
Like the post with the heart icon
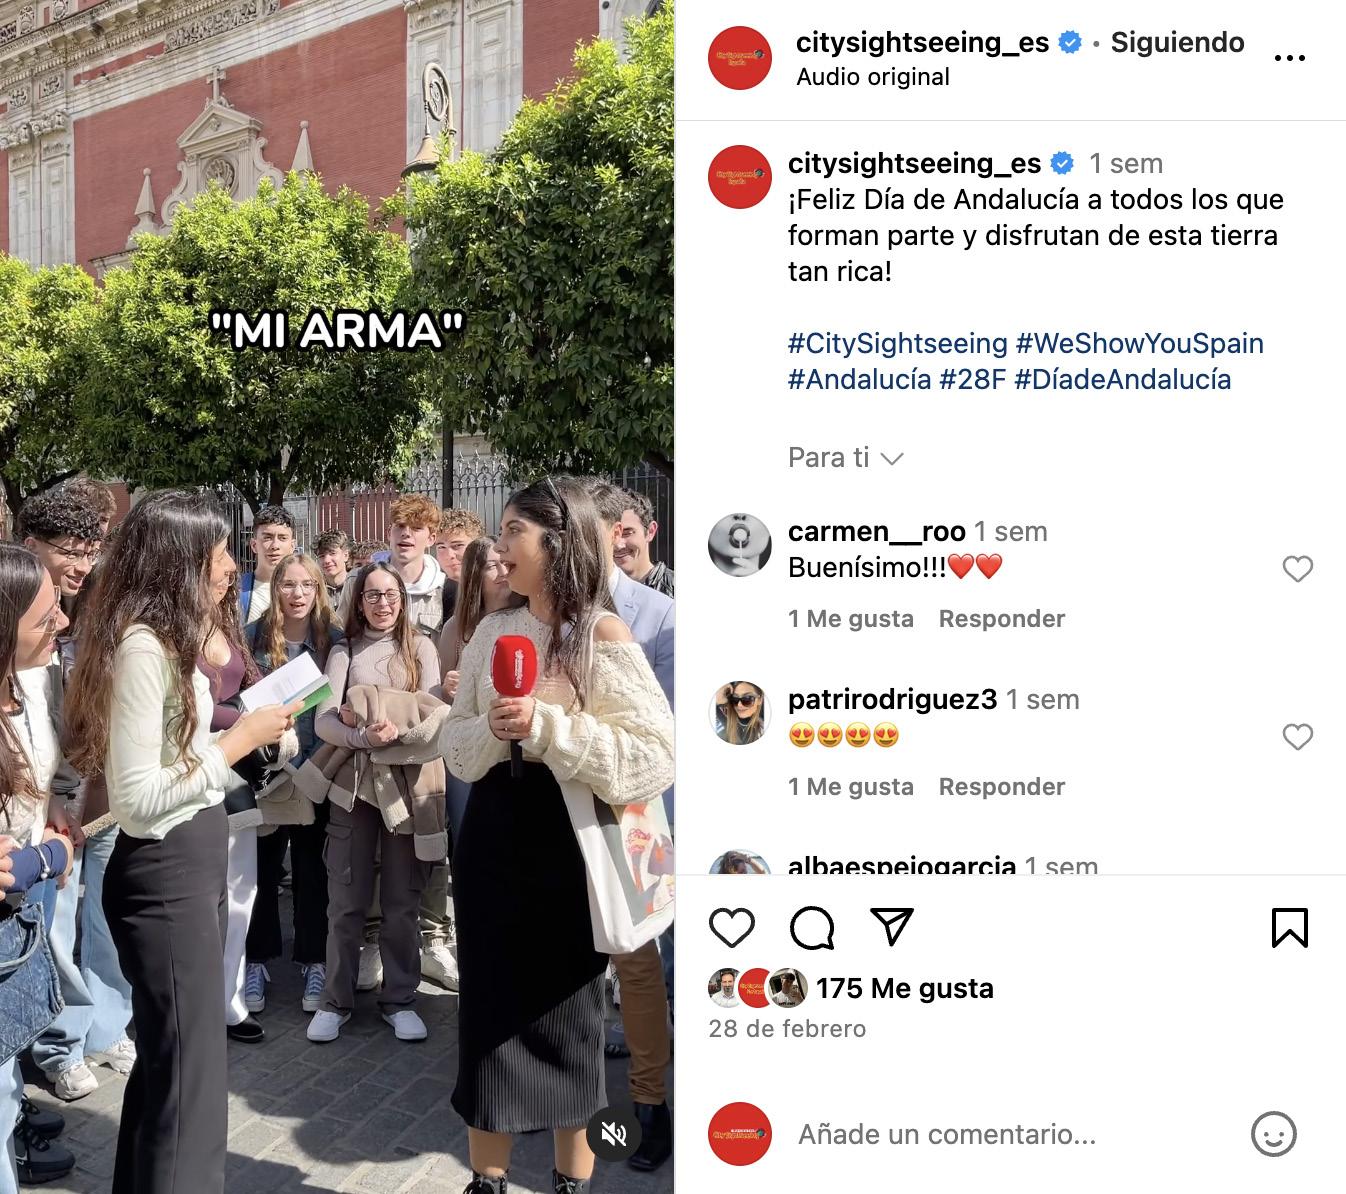(x=732, y=928)
